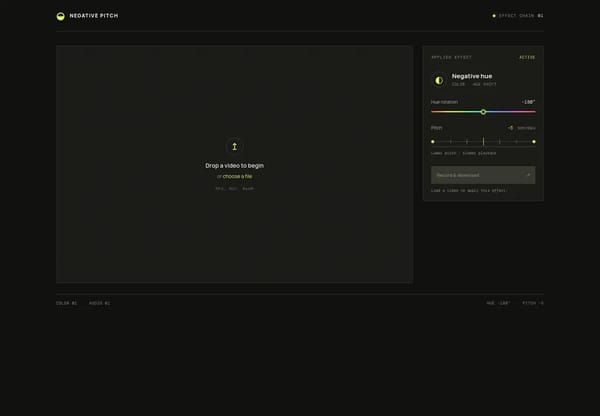600x416 pixels.
Task: Click the arrow icon on the Record & download button
Action: coord(528,175)
